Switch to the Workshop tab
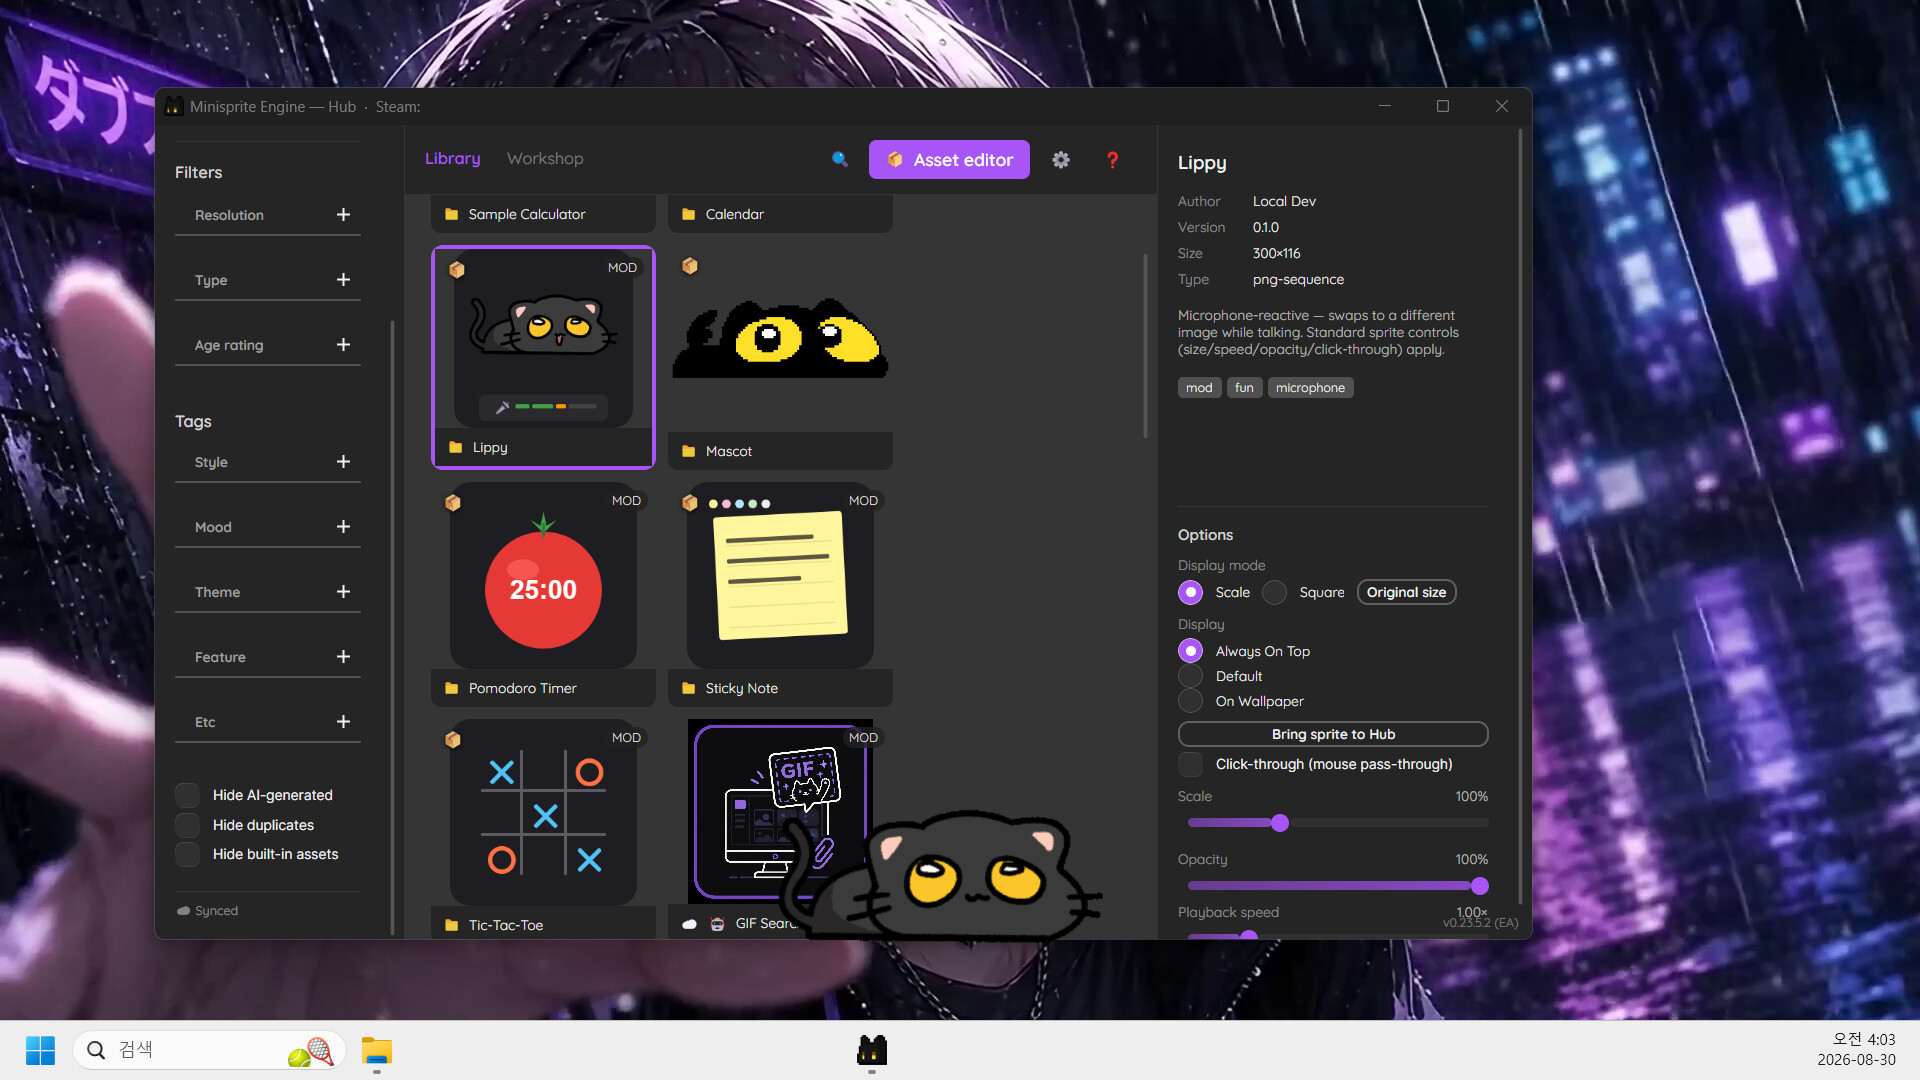Screen dimensions: 1920x1080 coord(545,158)
